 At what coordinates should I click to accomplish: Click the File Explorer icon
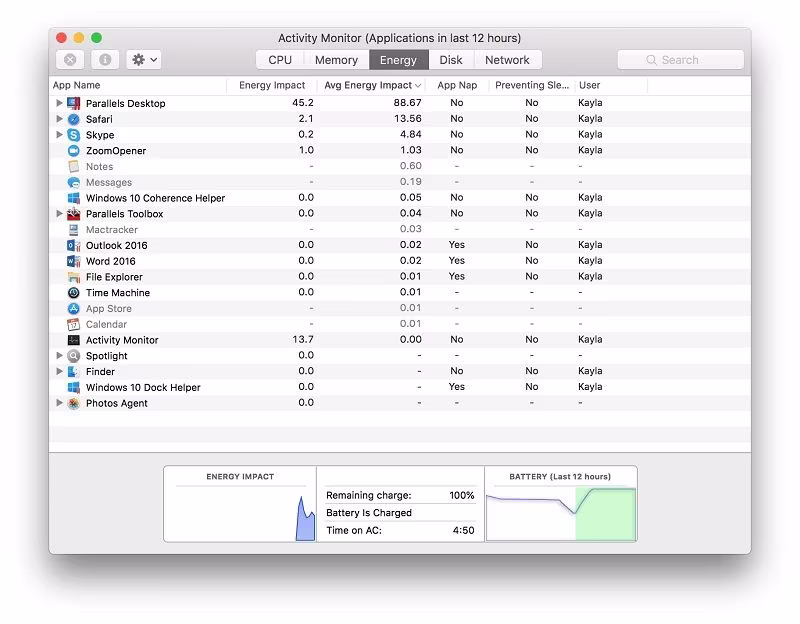(73, 277)
